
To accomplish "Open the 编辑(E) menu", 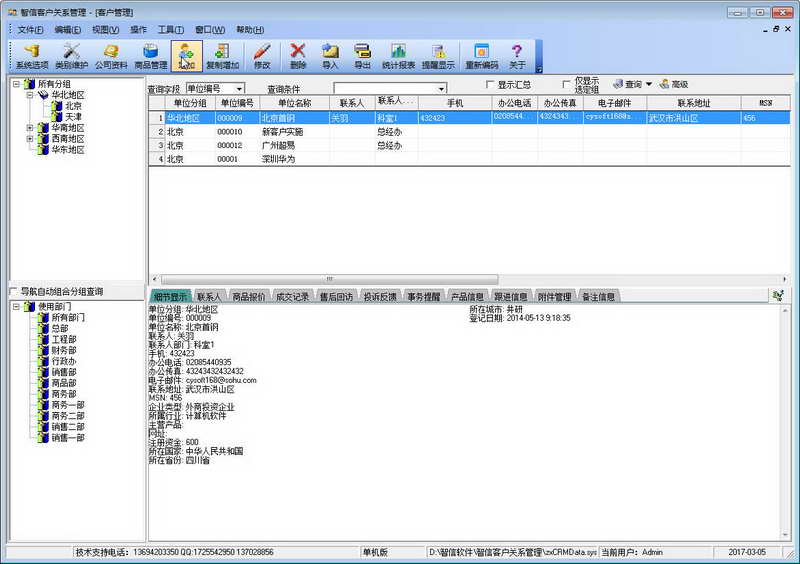I will 67,30.
